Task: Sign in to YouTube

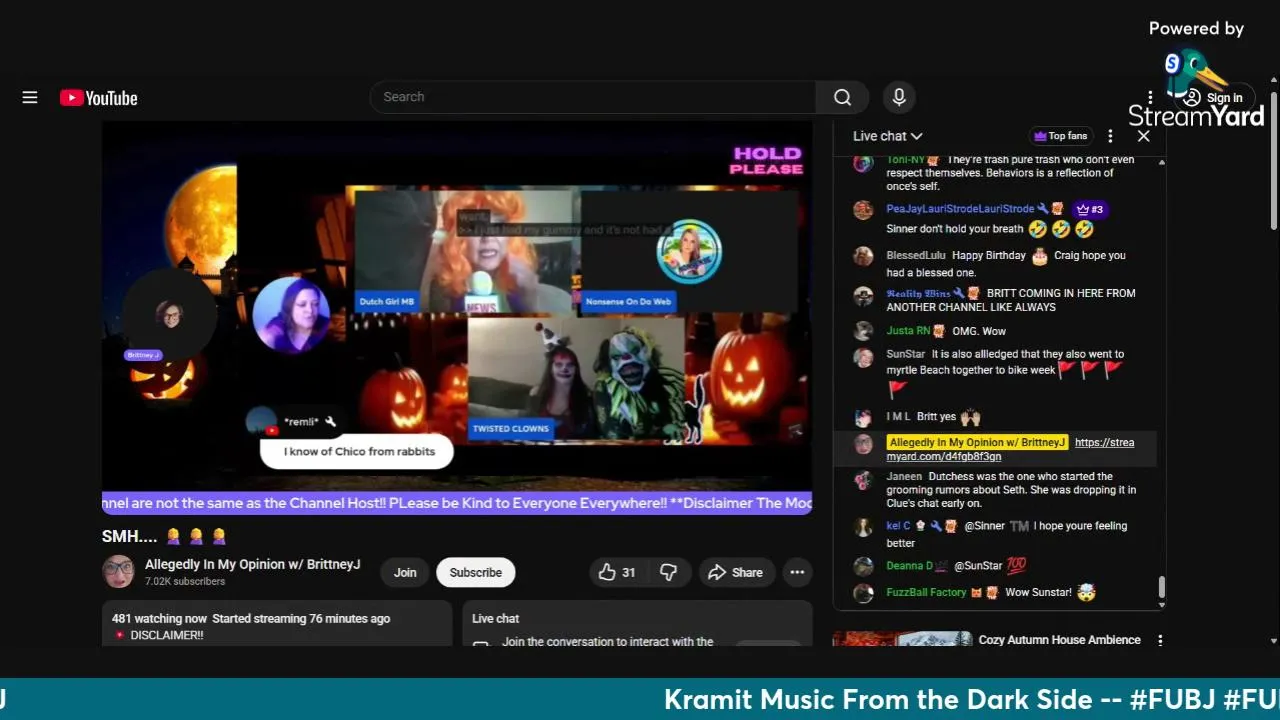Action: click(1213, 98)
